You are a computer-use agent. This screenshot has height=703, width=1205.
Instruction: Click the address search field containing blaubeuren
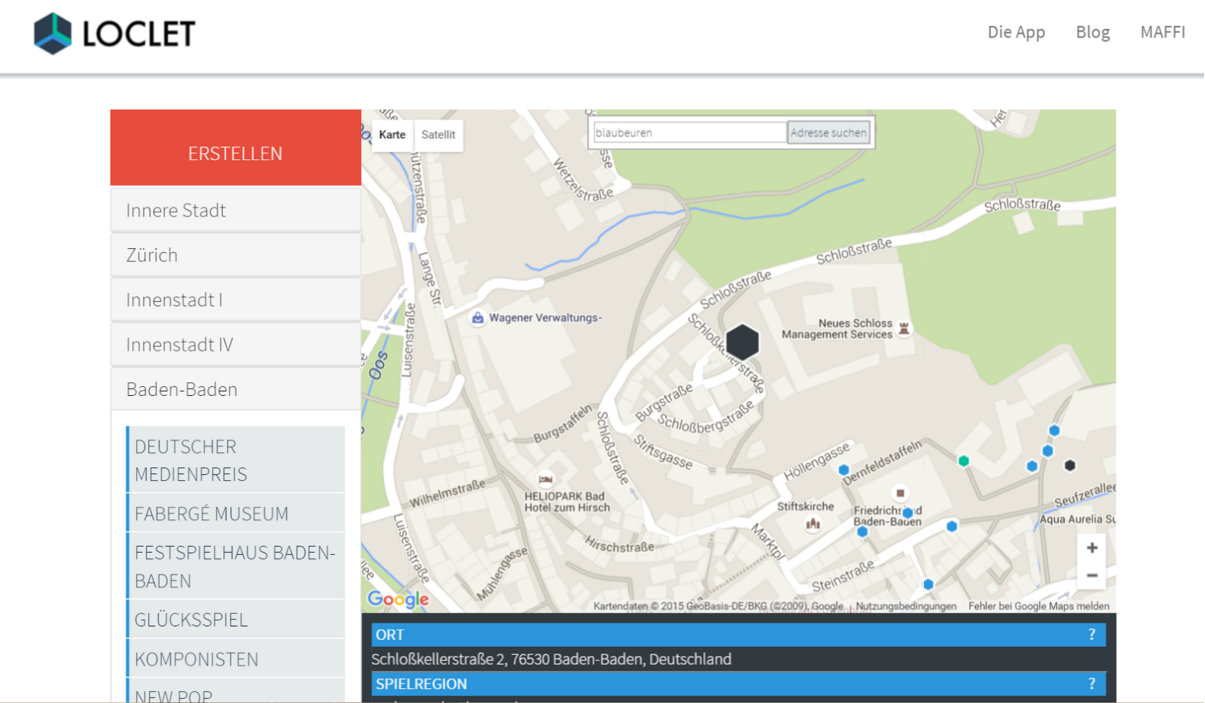[x=689, y=132]
